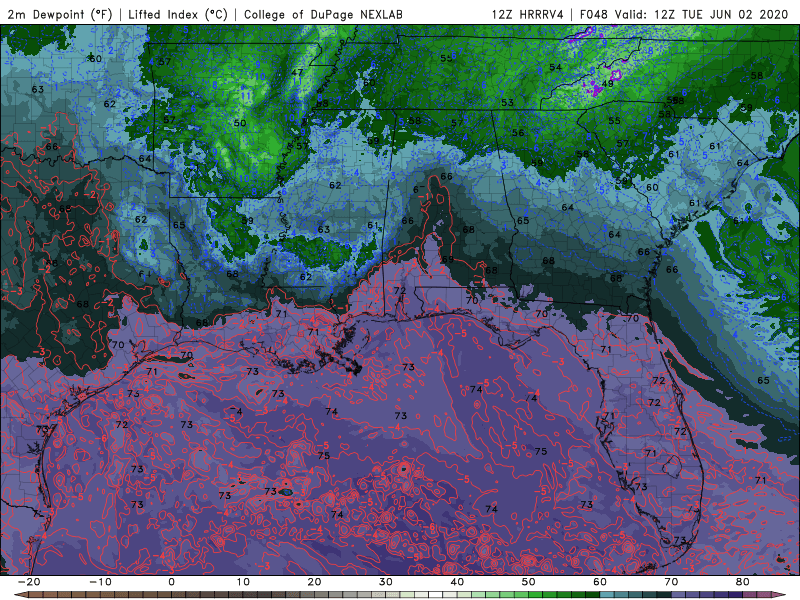Click the College of DuPage NEXLAB label
The image size is (800, 600).
pos(323,14)
